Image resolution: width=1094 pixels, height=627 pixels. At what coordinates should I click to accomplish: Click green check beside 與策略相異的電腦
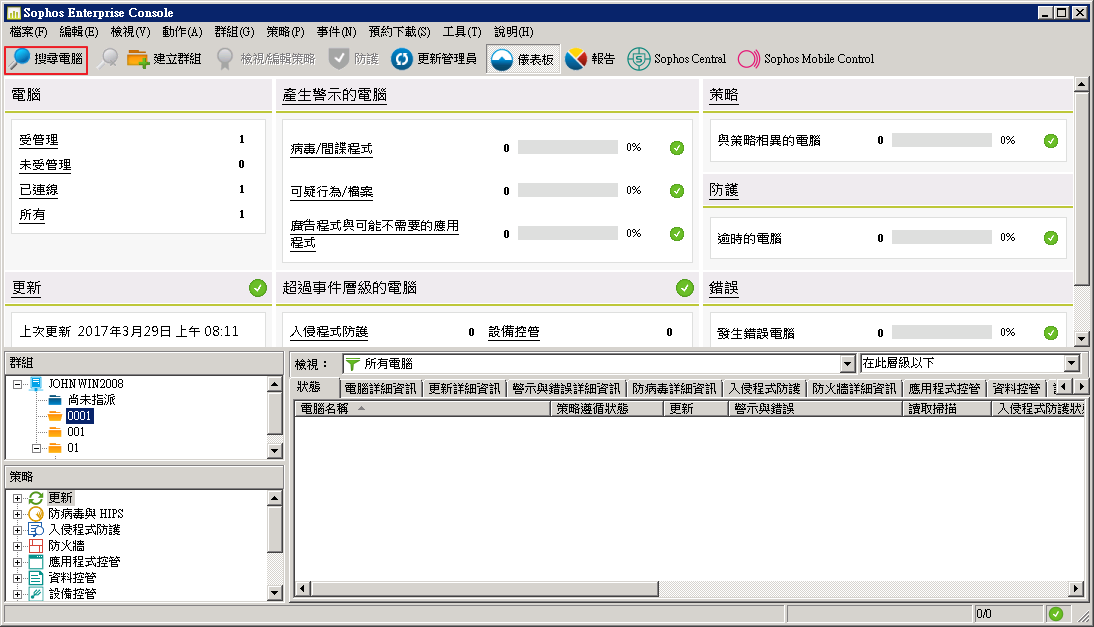pos(1051,141)
